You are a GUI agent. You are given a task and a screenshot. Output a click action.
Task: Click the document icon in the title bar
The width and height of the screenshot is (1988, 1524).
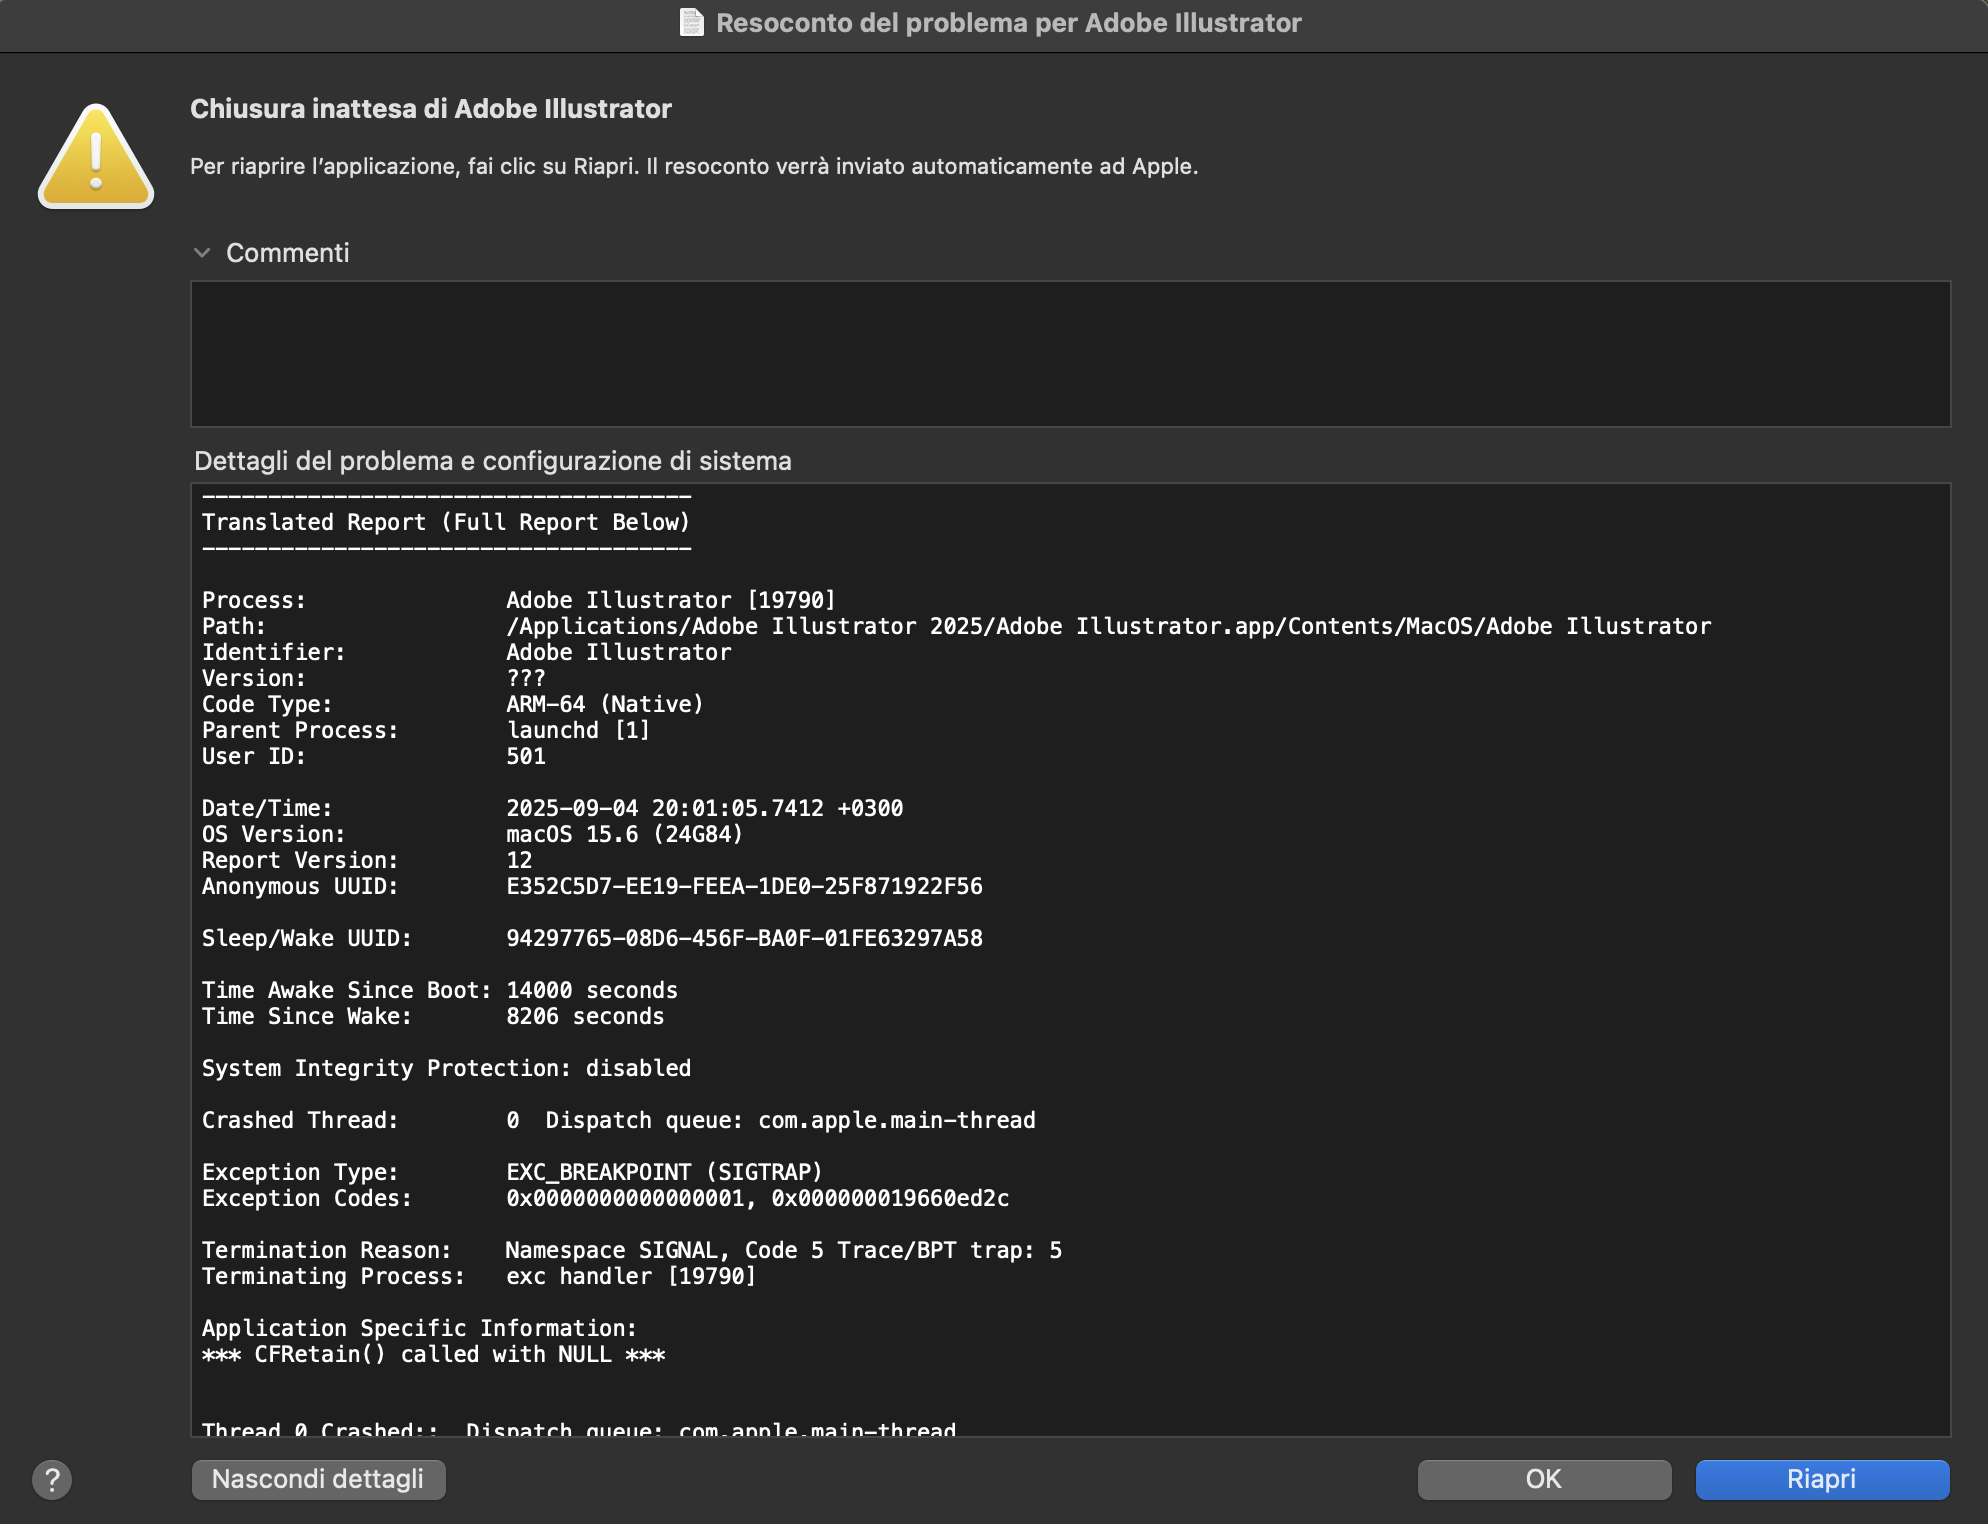pos(692,22)
